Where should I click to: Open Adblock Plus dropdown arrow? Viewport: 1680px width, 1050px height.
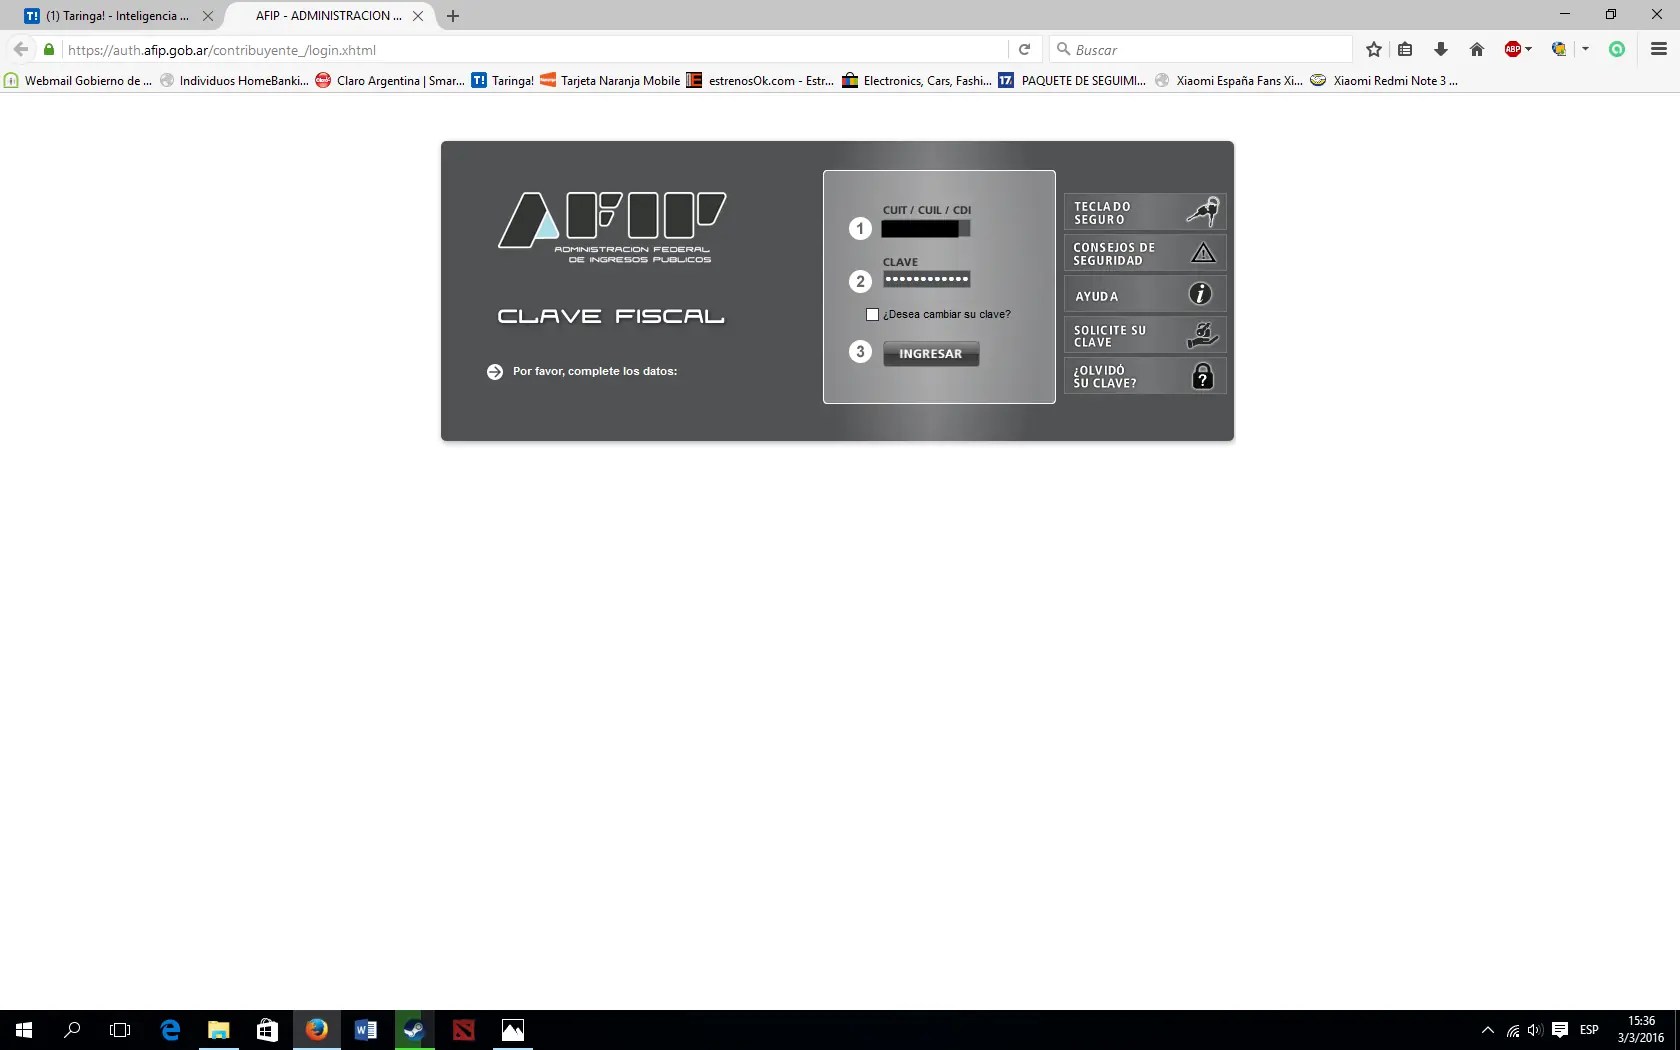pos(1529,49)
